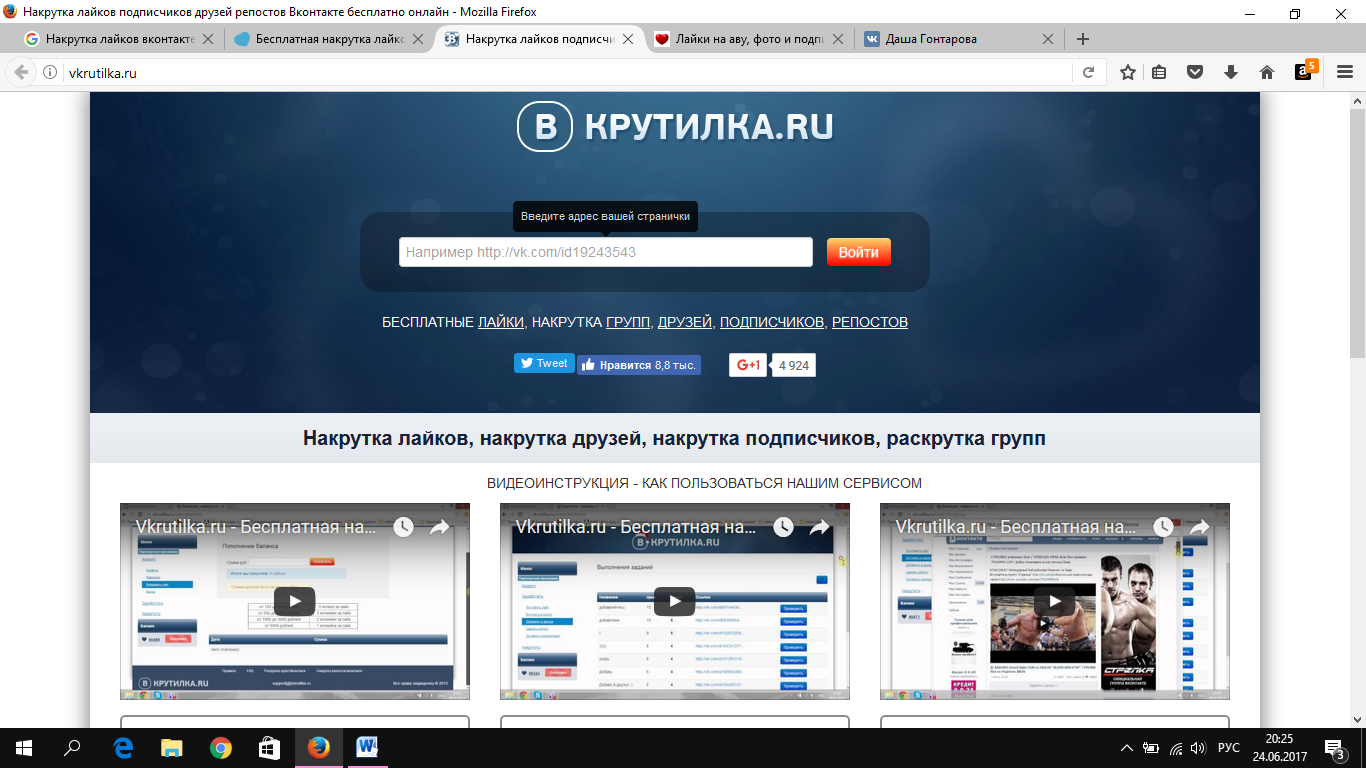Click the Tweet button
1366x768 pixels.
click(544, 363)
